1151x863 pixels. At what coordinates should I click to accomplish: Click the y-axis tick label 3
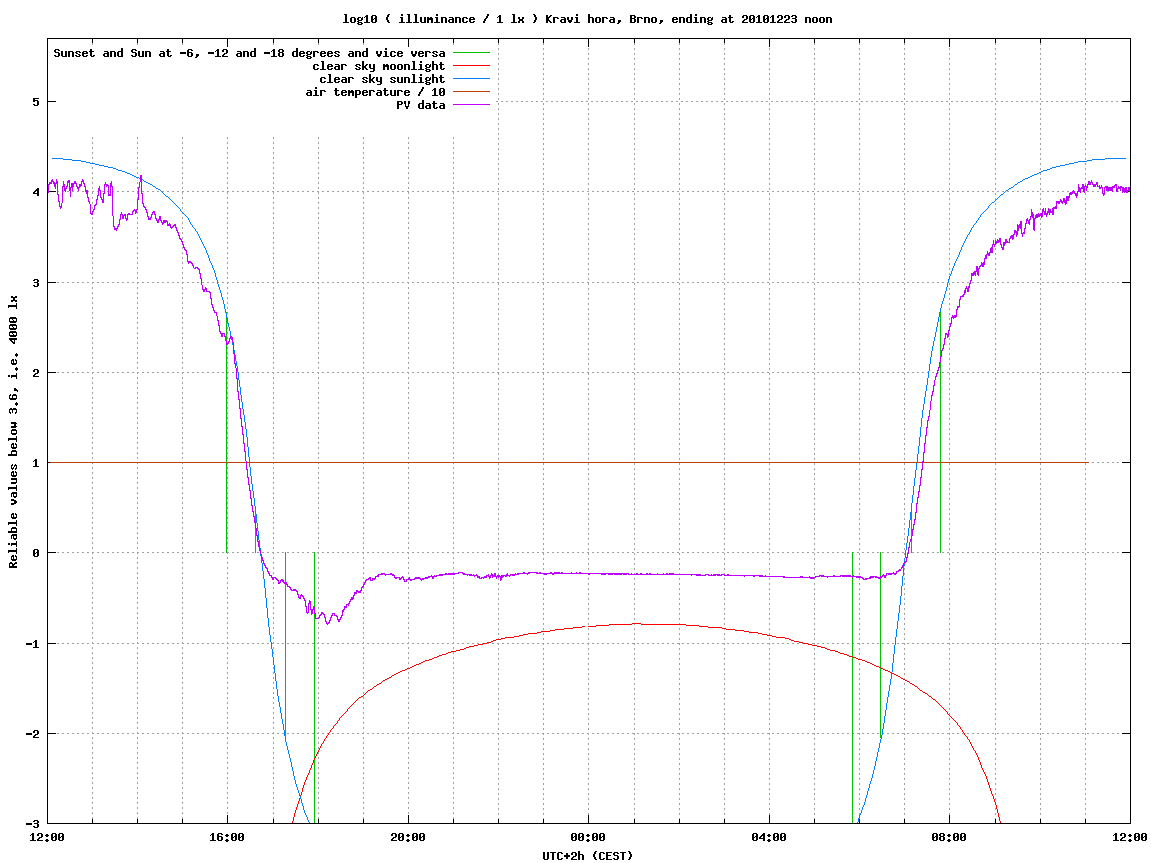36,283
